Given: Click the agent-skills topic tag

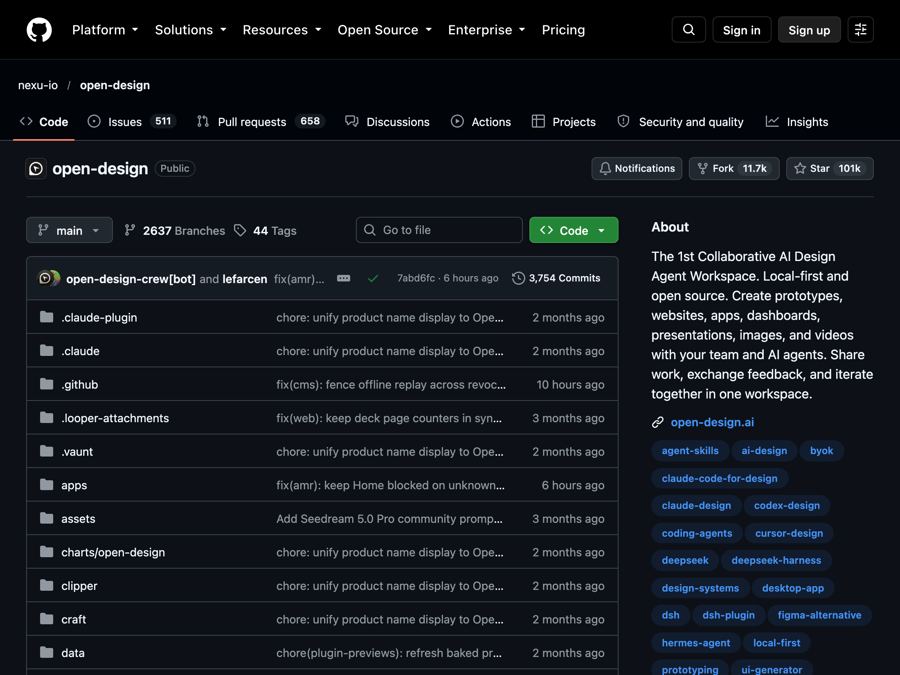Looking at the screenshot, I should [690, 451].
